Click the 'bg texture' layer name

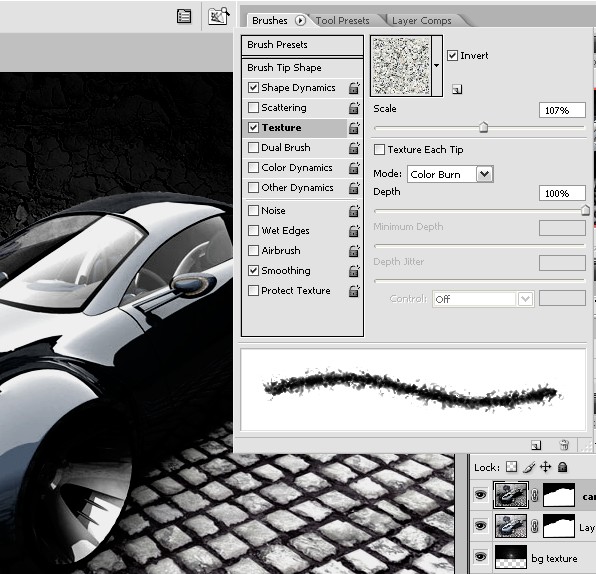[554, 558]
